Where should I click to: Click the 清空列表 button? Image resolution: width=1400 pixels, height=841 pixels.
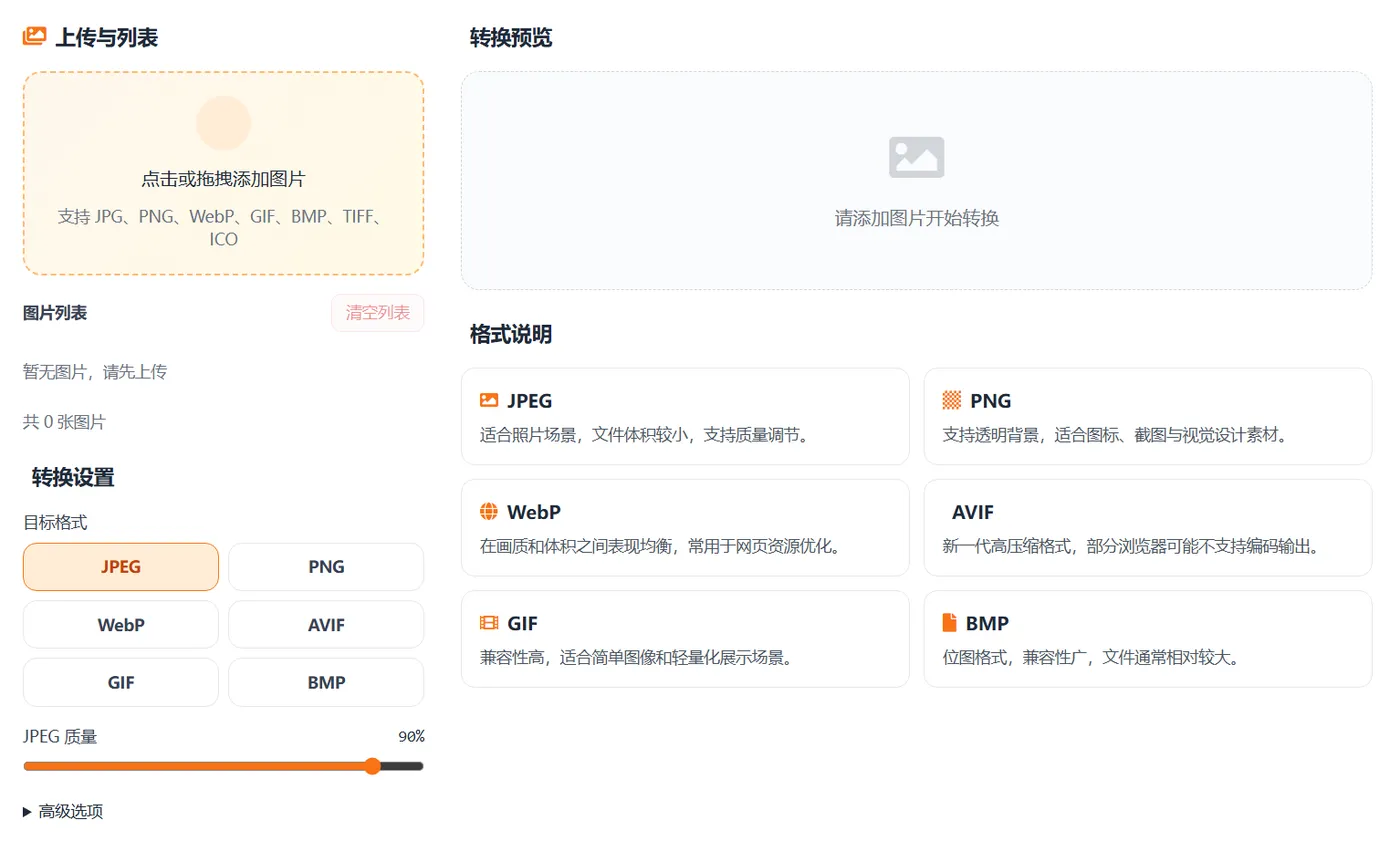pos(377,312)
